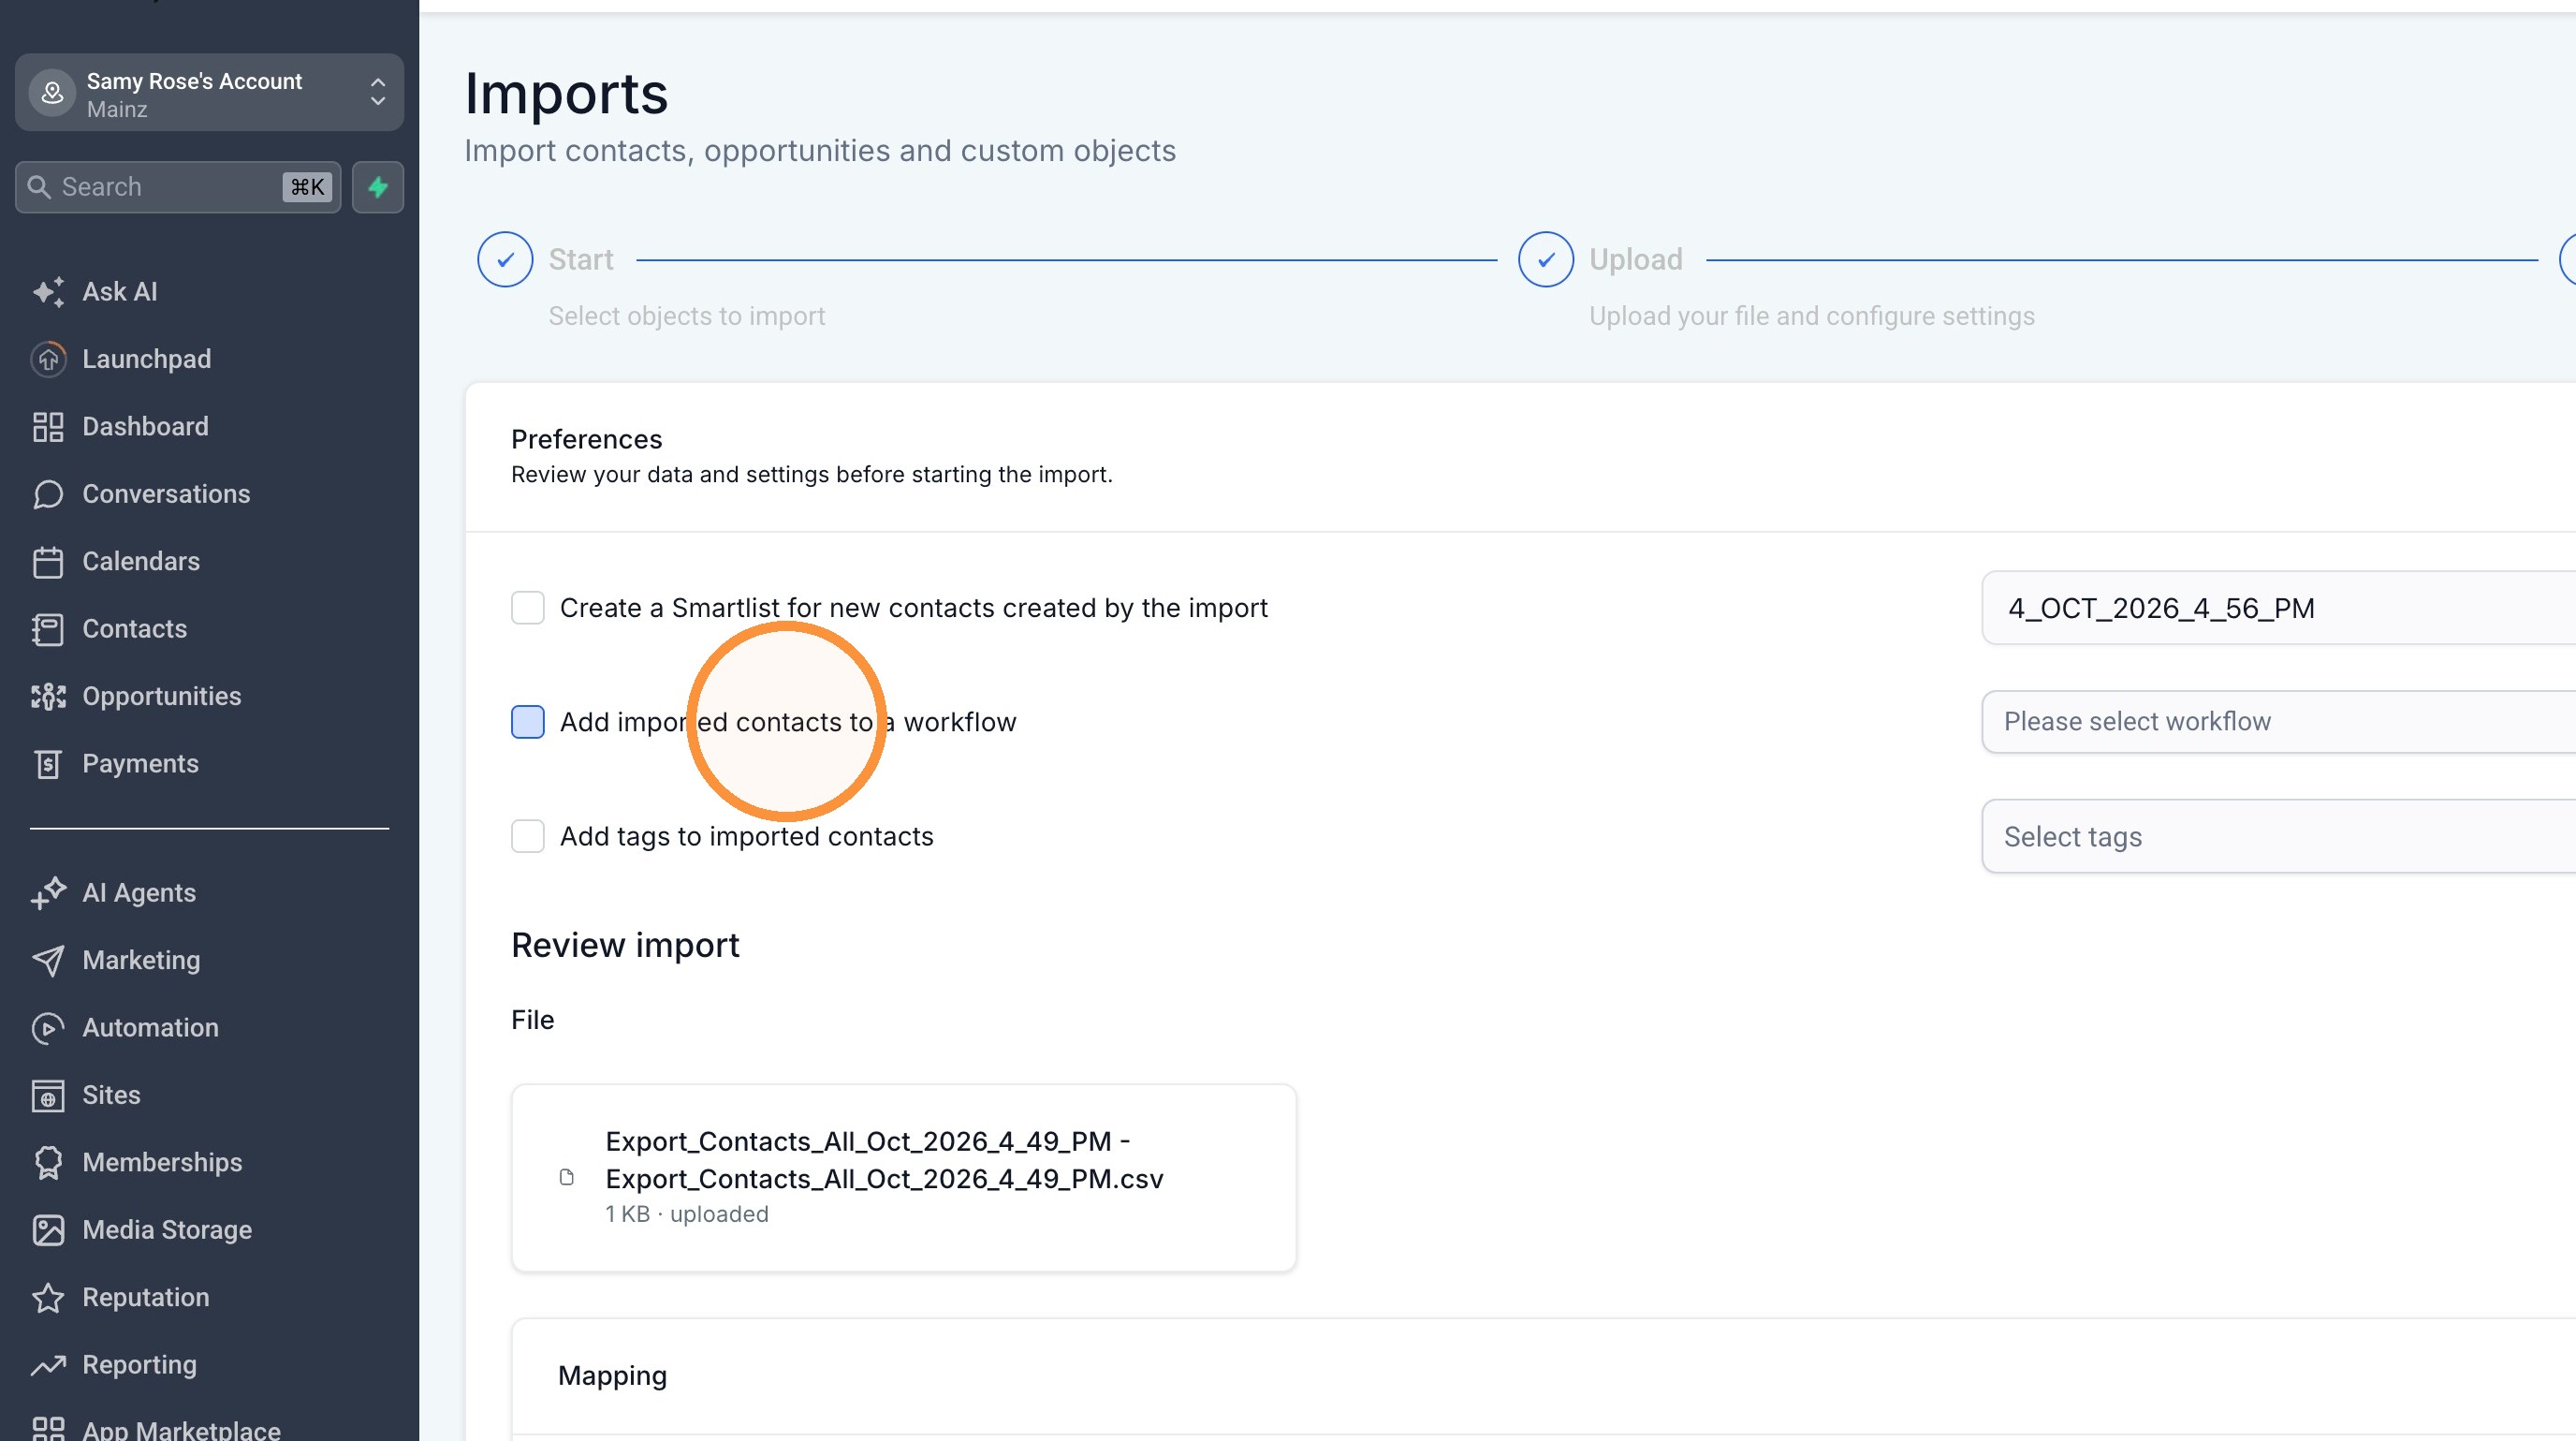Open the Select tags dropdown

pyautogui.click(x=2278, y=836)
